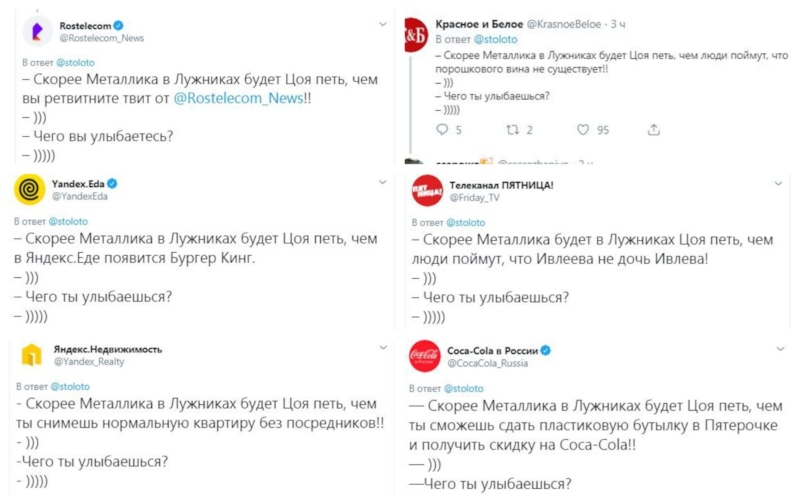800x504 pixels.
Task: Click the Coca-Cola в России avatar
Action: 427,357
